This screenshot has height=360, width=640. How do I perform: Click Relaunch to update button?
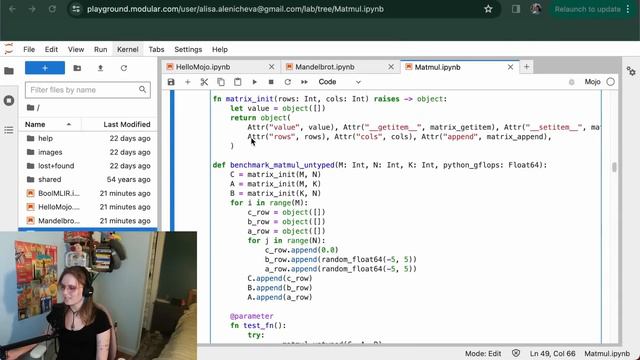587,9
